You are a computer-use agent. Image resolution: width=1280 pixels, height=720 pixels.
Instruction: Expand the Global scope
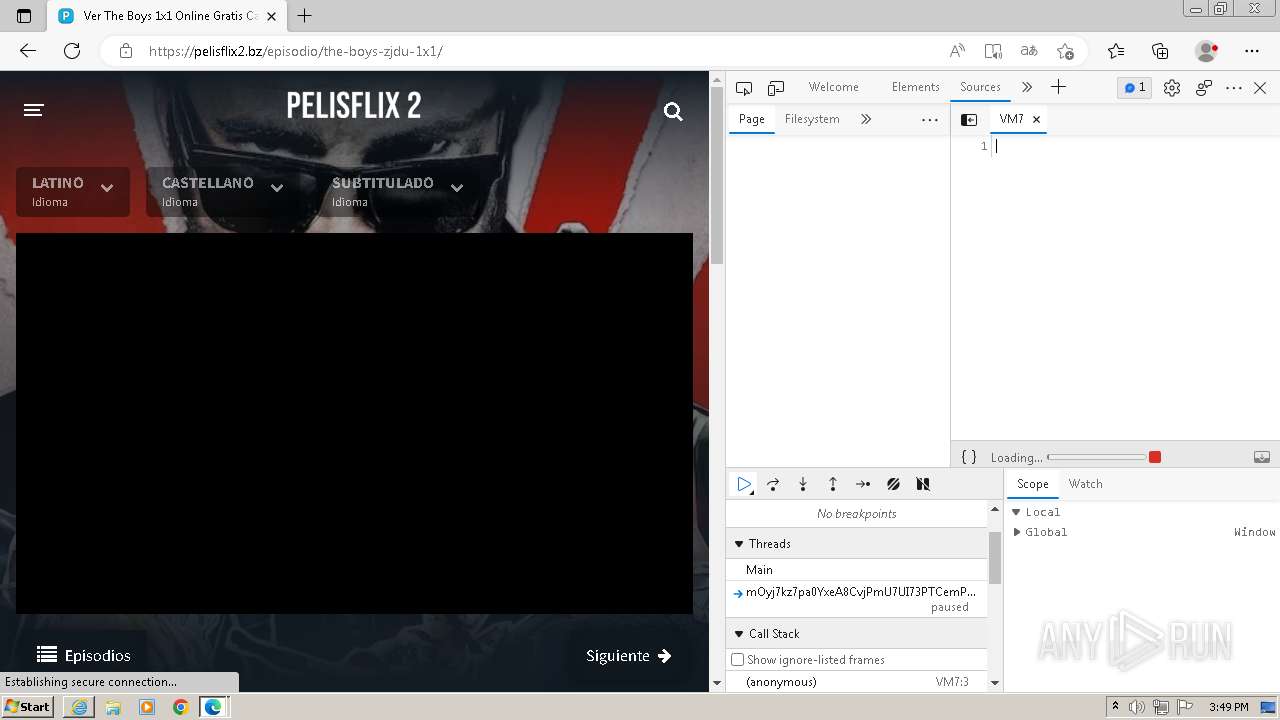tap(1016, 532)
